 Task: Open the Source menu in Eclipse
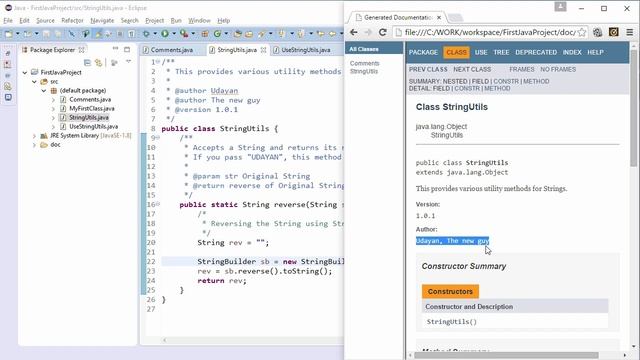[x=45, y=20]
